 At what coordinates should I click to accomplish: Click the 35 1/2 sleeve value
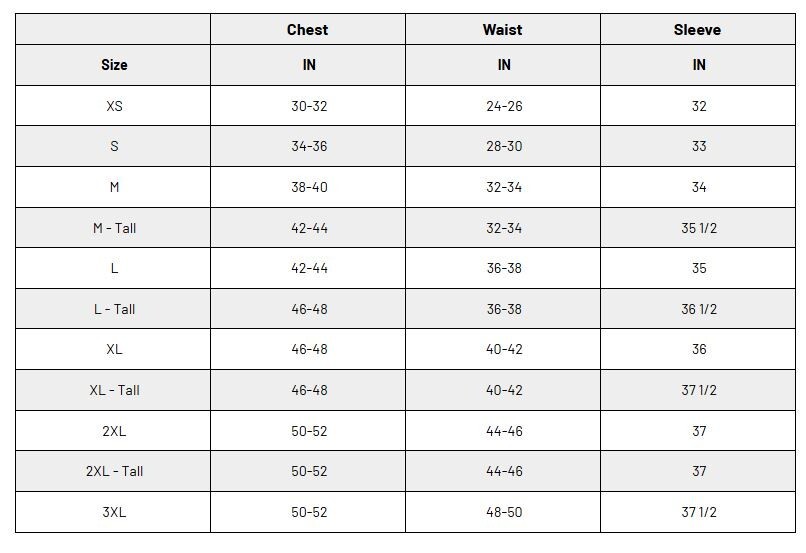[x=699, y=228]
